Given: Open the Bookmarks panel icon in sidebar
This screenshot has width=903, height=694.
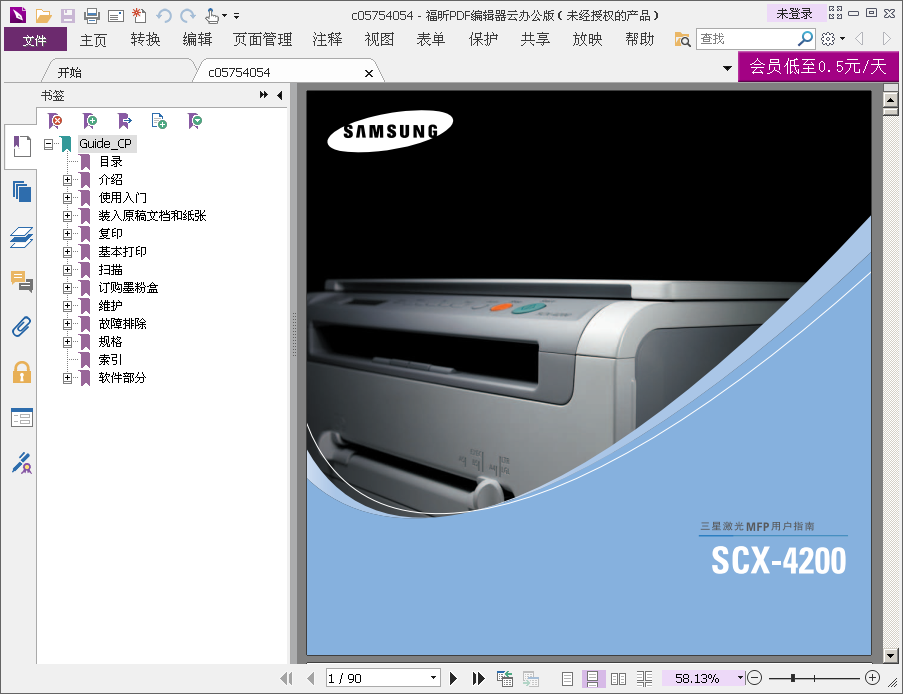Looking at the screenshot, I should [21, 146].
